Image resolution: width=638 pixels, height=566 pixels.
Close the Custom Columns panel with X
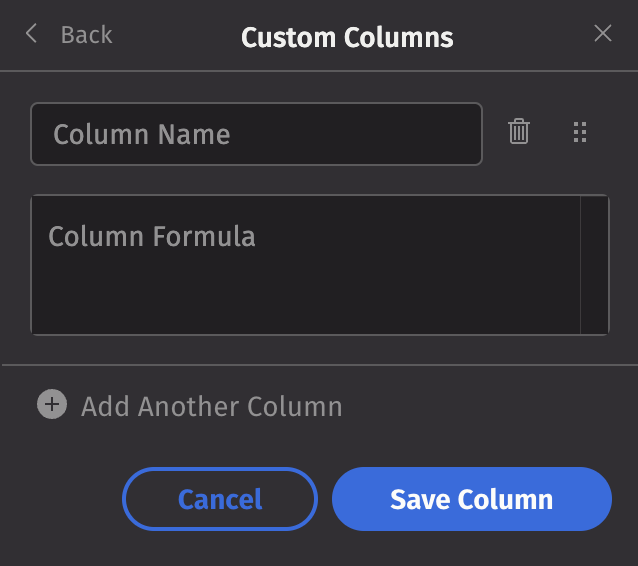click(603, 34)
